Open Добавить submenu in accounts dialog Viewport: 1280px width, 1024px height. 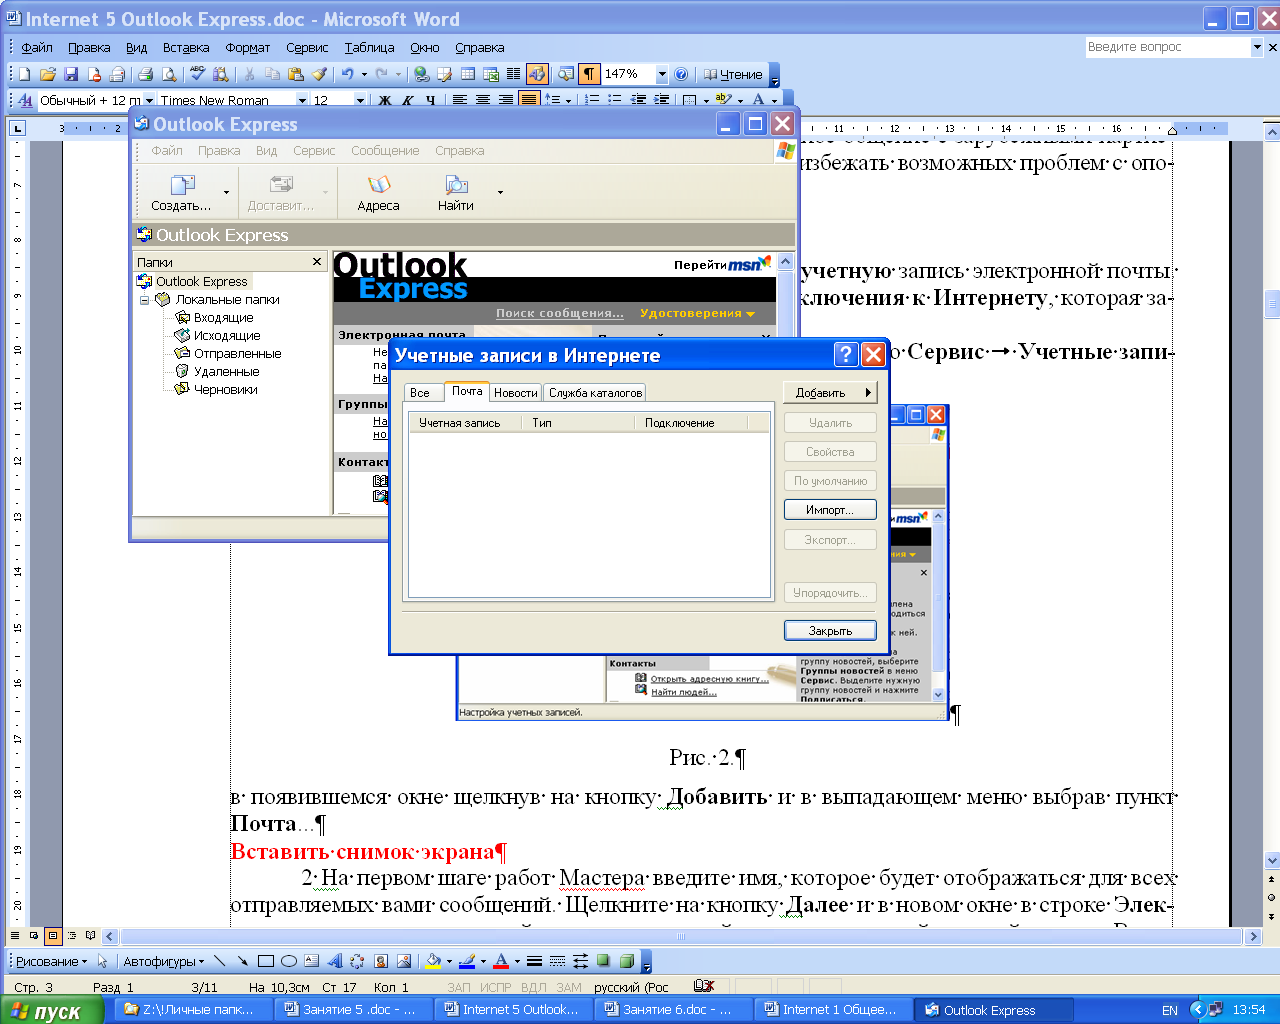pos(830,393)
